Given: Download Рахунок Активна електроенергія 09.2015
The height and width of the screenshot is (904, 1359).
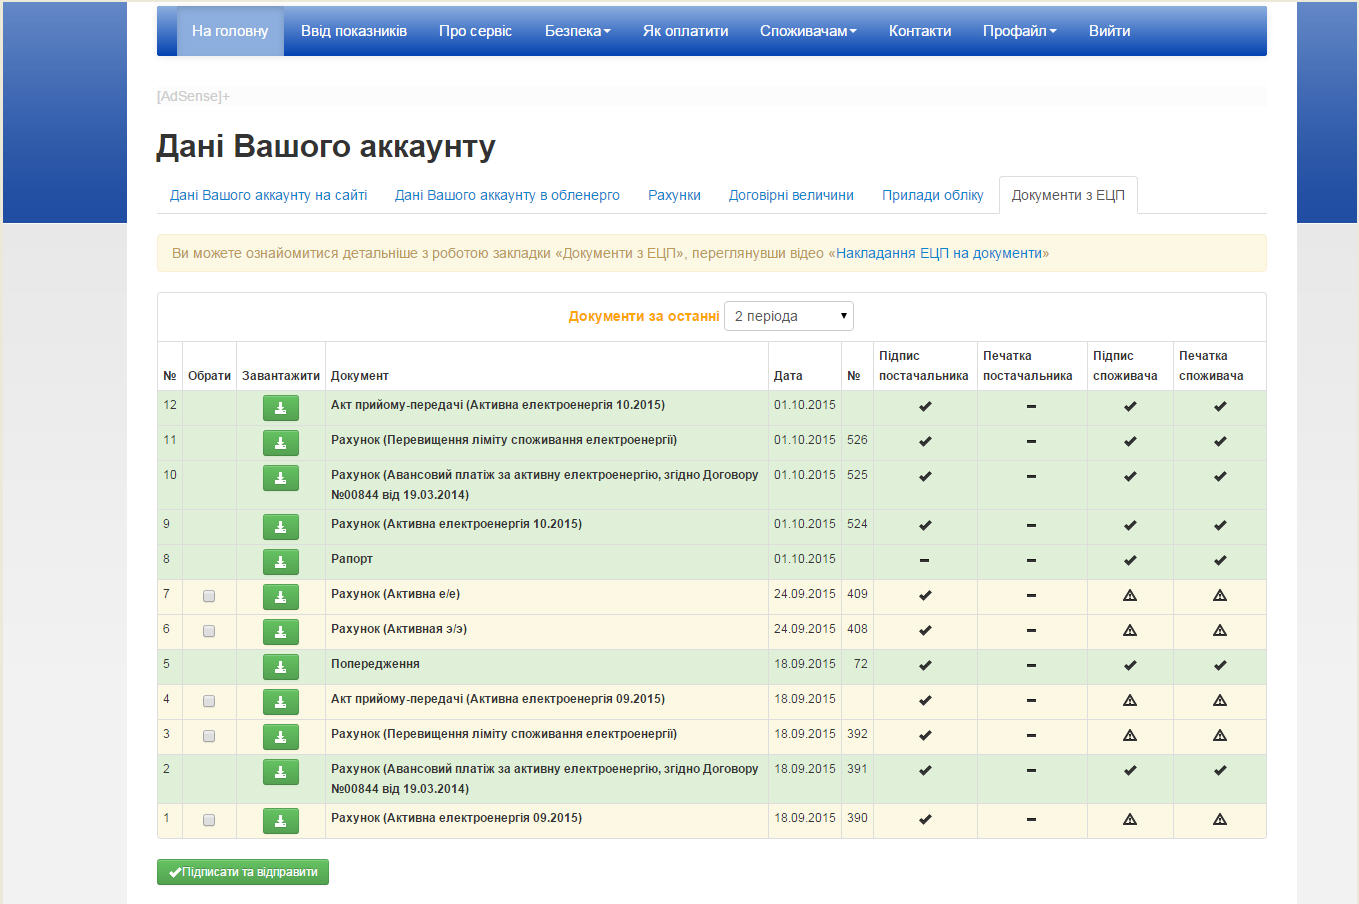Looking at the screenshot, I should pos(281,821).
